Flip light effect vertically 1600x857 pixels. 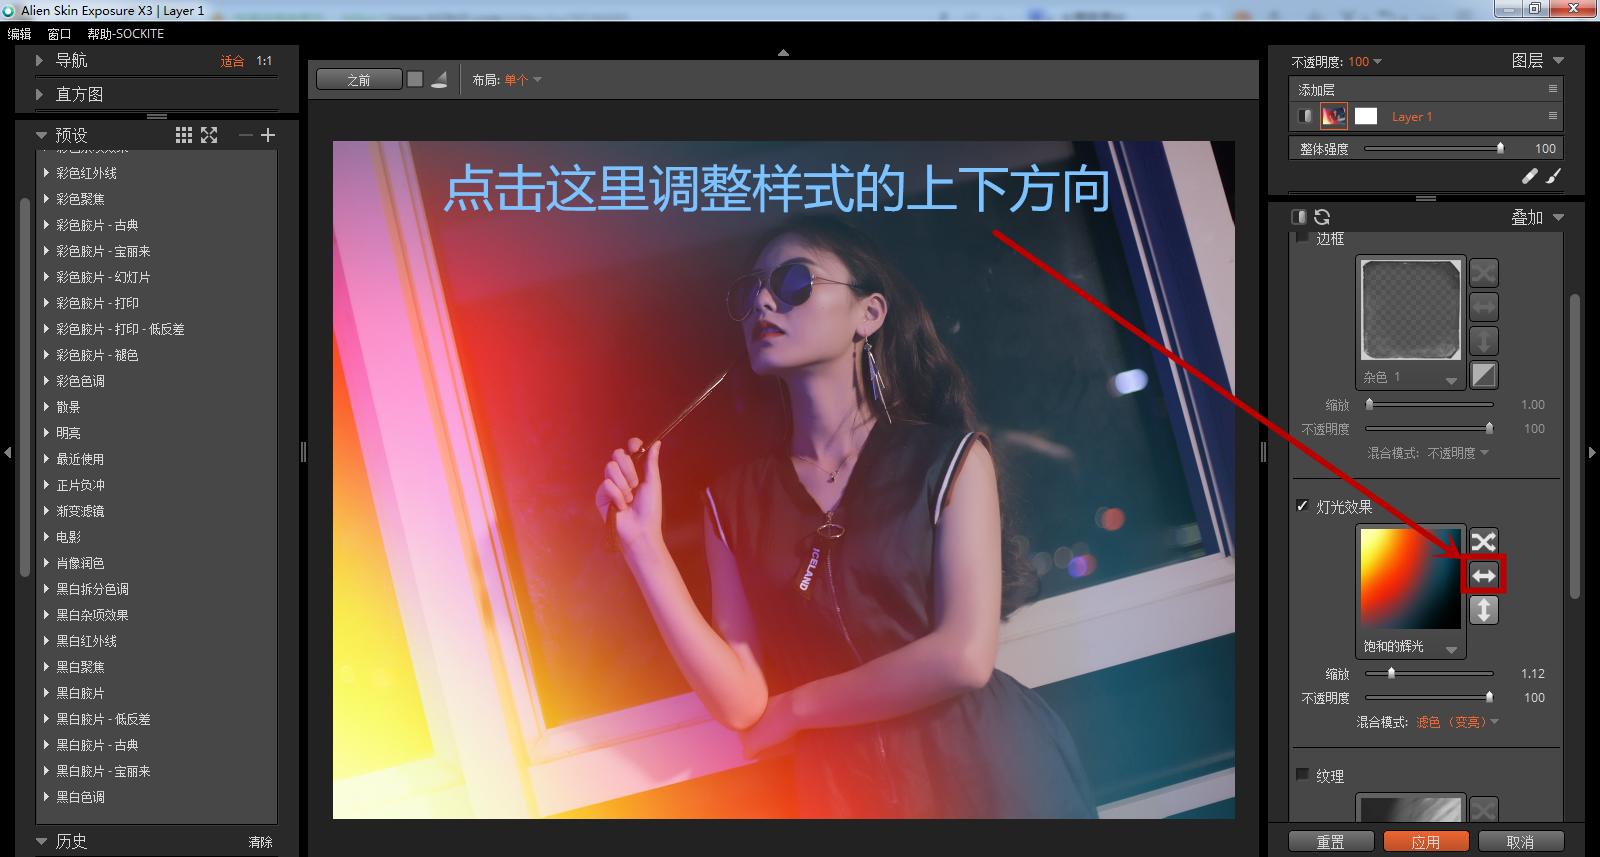pos(1484,610)
